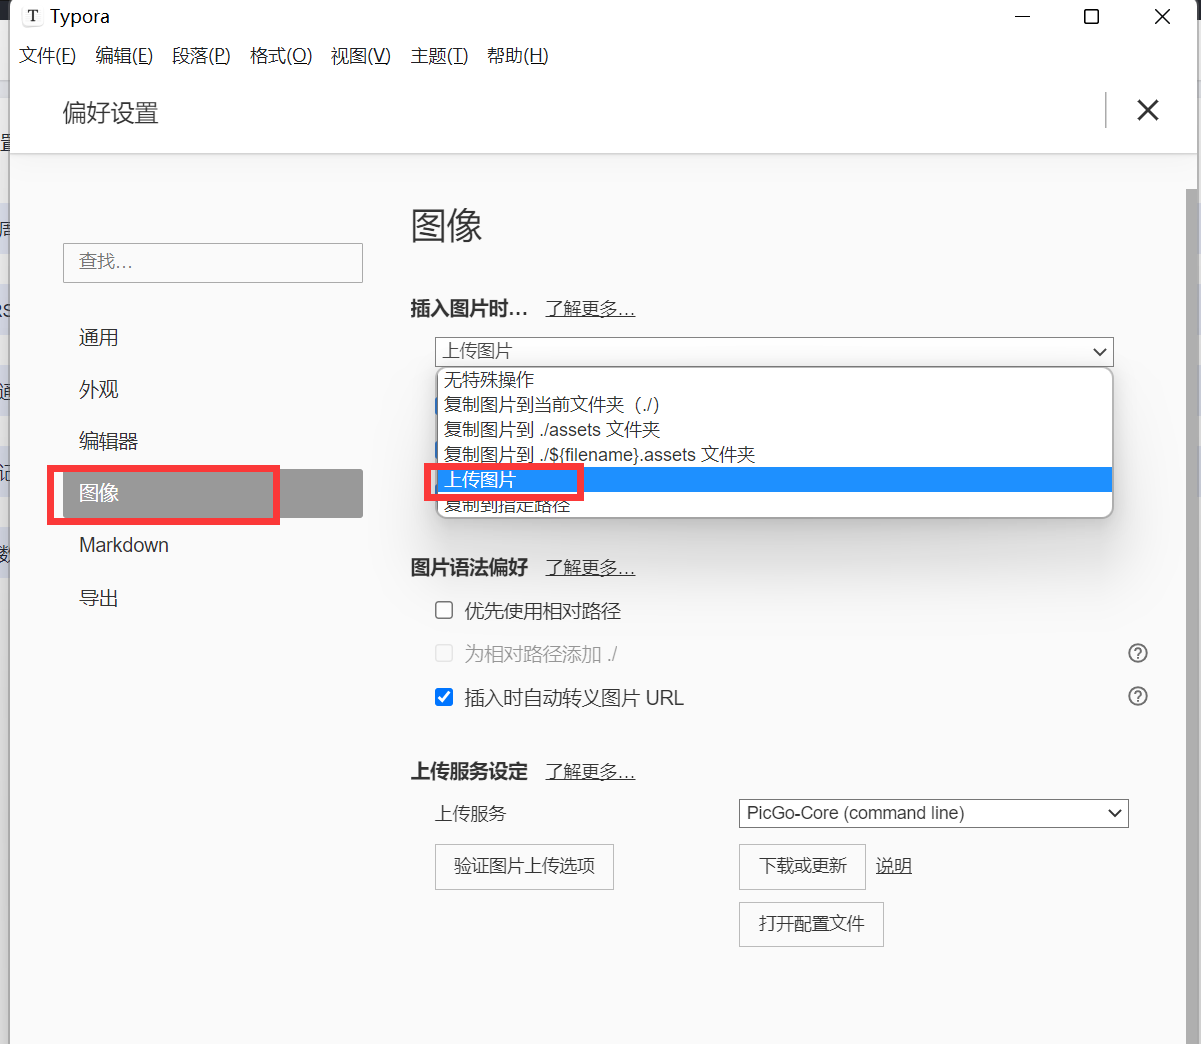1201x1044 pixels.
Task: Click help icon for 为相对路径添加 ./
Action: (x=1138, y=653)
